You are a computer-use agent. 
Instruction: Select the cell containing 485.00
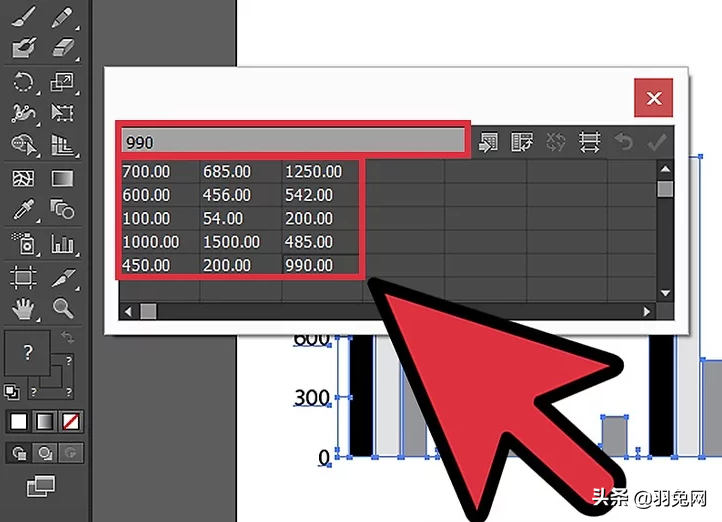point(321,242)
